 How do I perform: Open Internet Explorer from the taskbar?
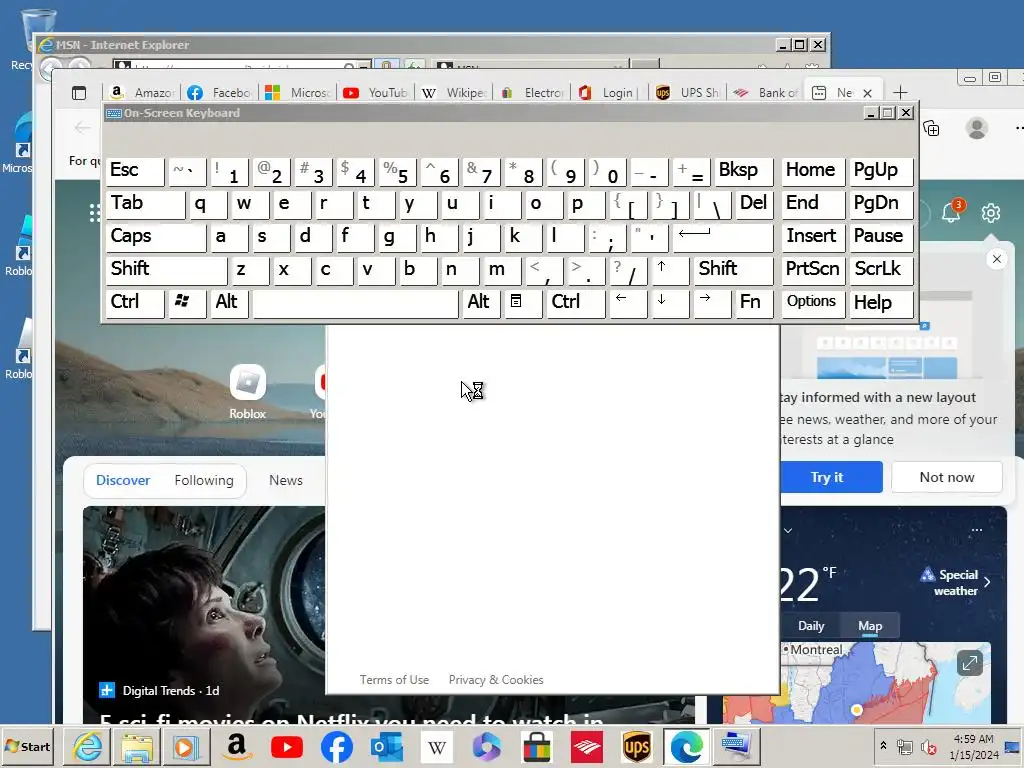point(88,746)
